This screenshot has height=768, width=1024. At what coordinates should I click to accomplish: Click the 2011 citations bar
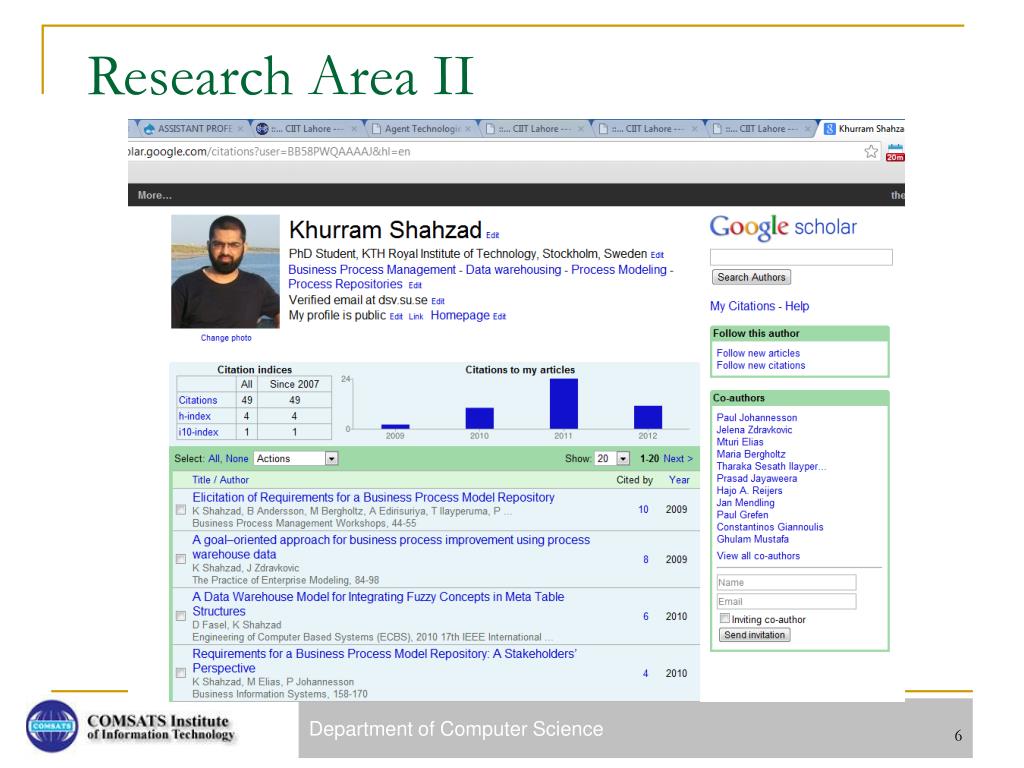[564, 404]
